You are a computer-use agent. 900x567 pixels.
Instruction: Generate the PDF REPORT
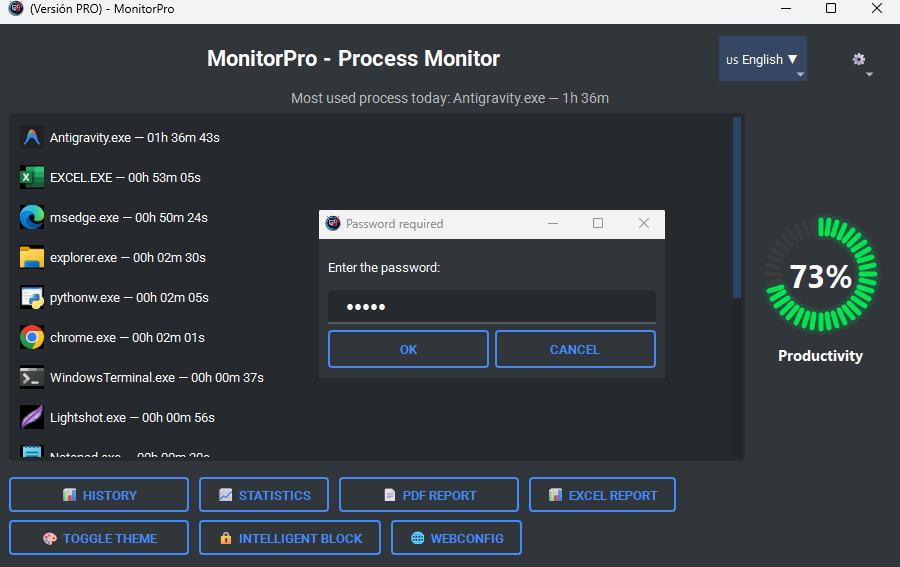click(x=429, y=495)
